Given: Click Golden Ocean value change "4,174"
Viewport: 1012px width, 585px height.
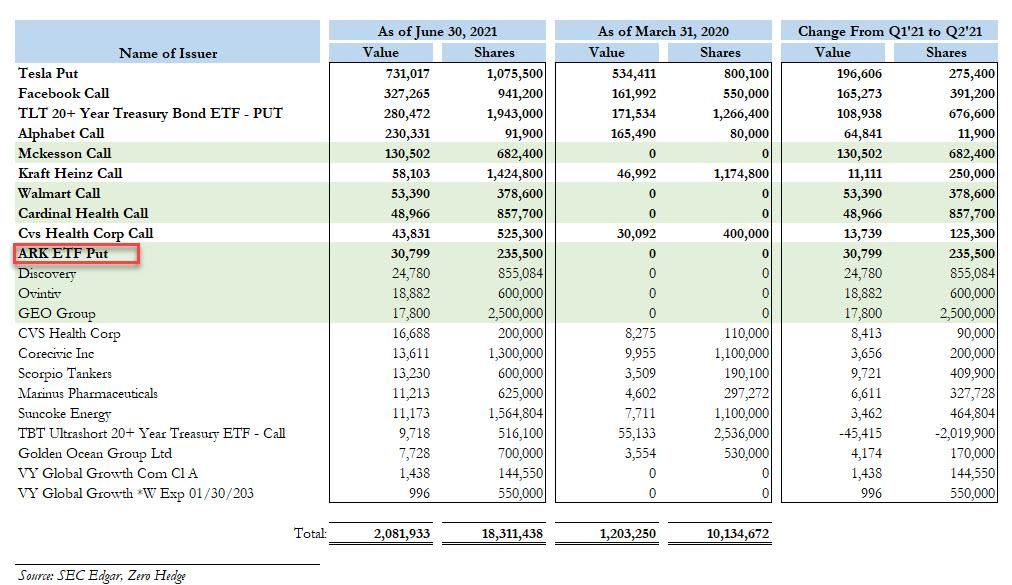Looking at the screenshot, I should [866, 454].
